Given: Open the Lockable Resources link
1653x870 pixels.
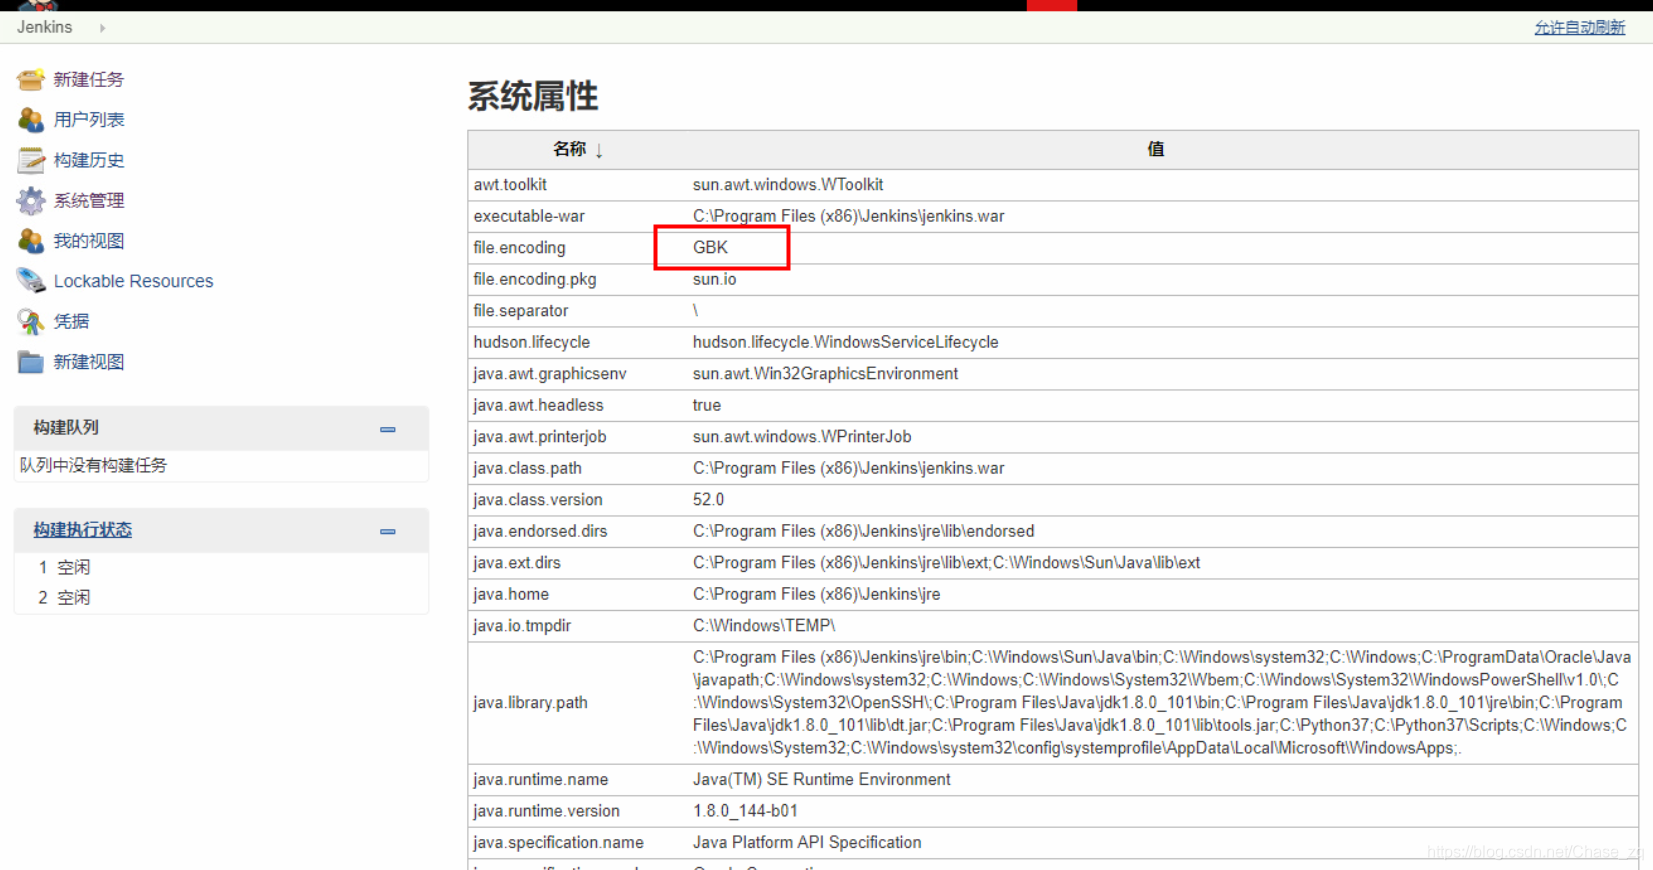Looking at the screenshot, I should [x=134, y=281].
